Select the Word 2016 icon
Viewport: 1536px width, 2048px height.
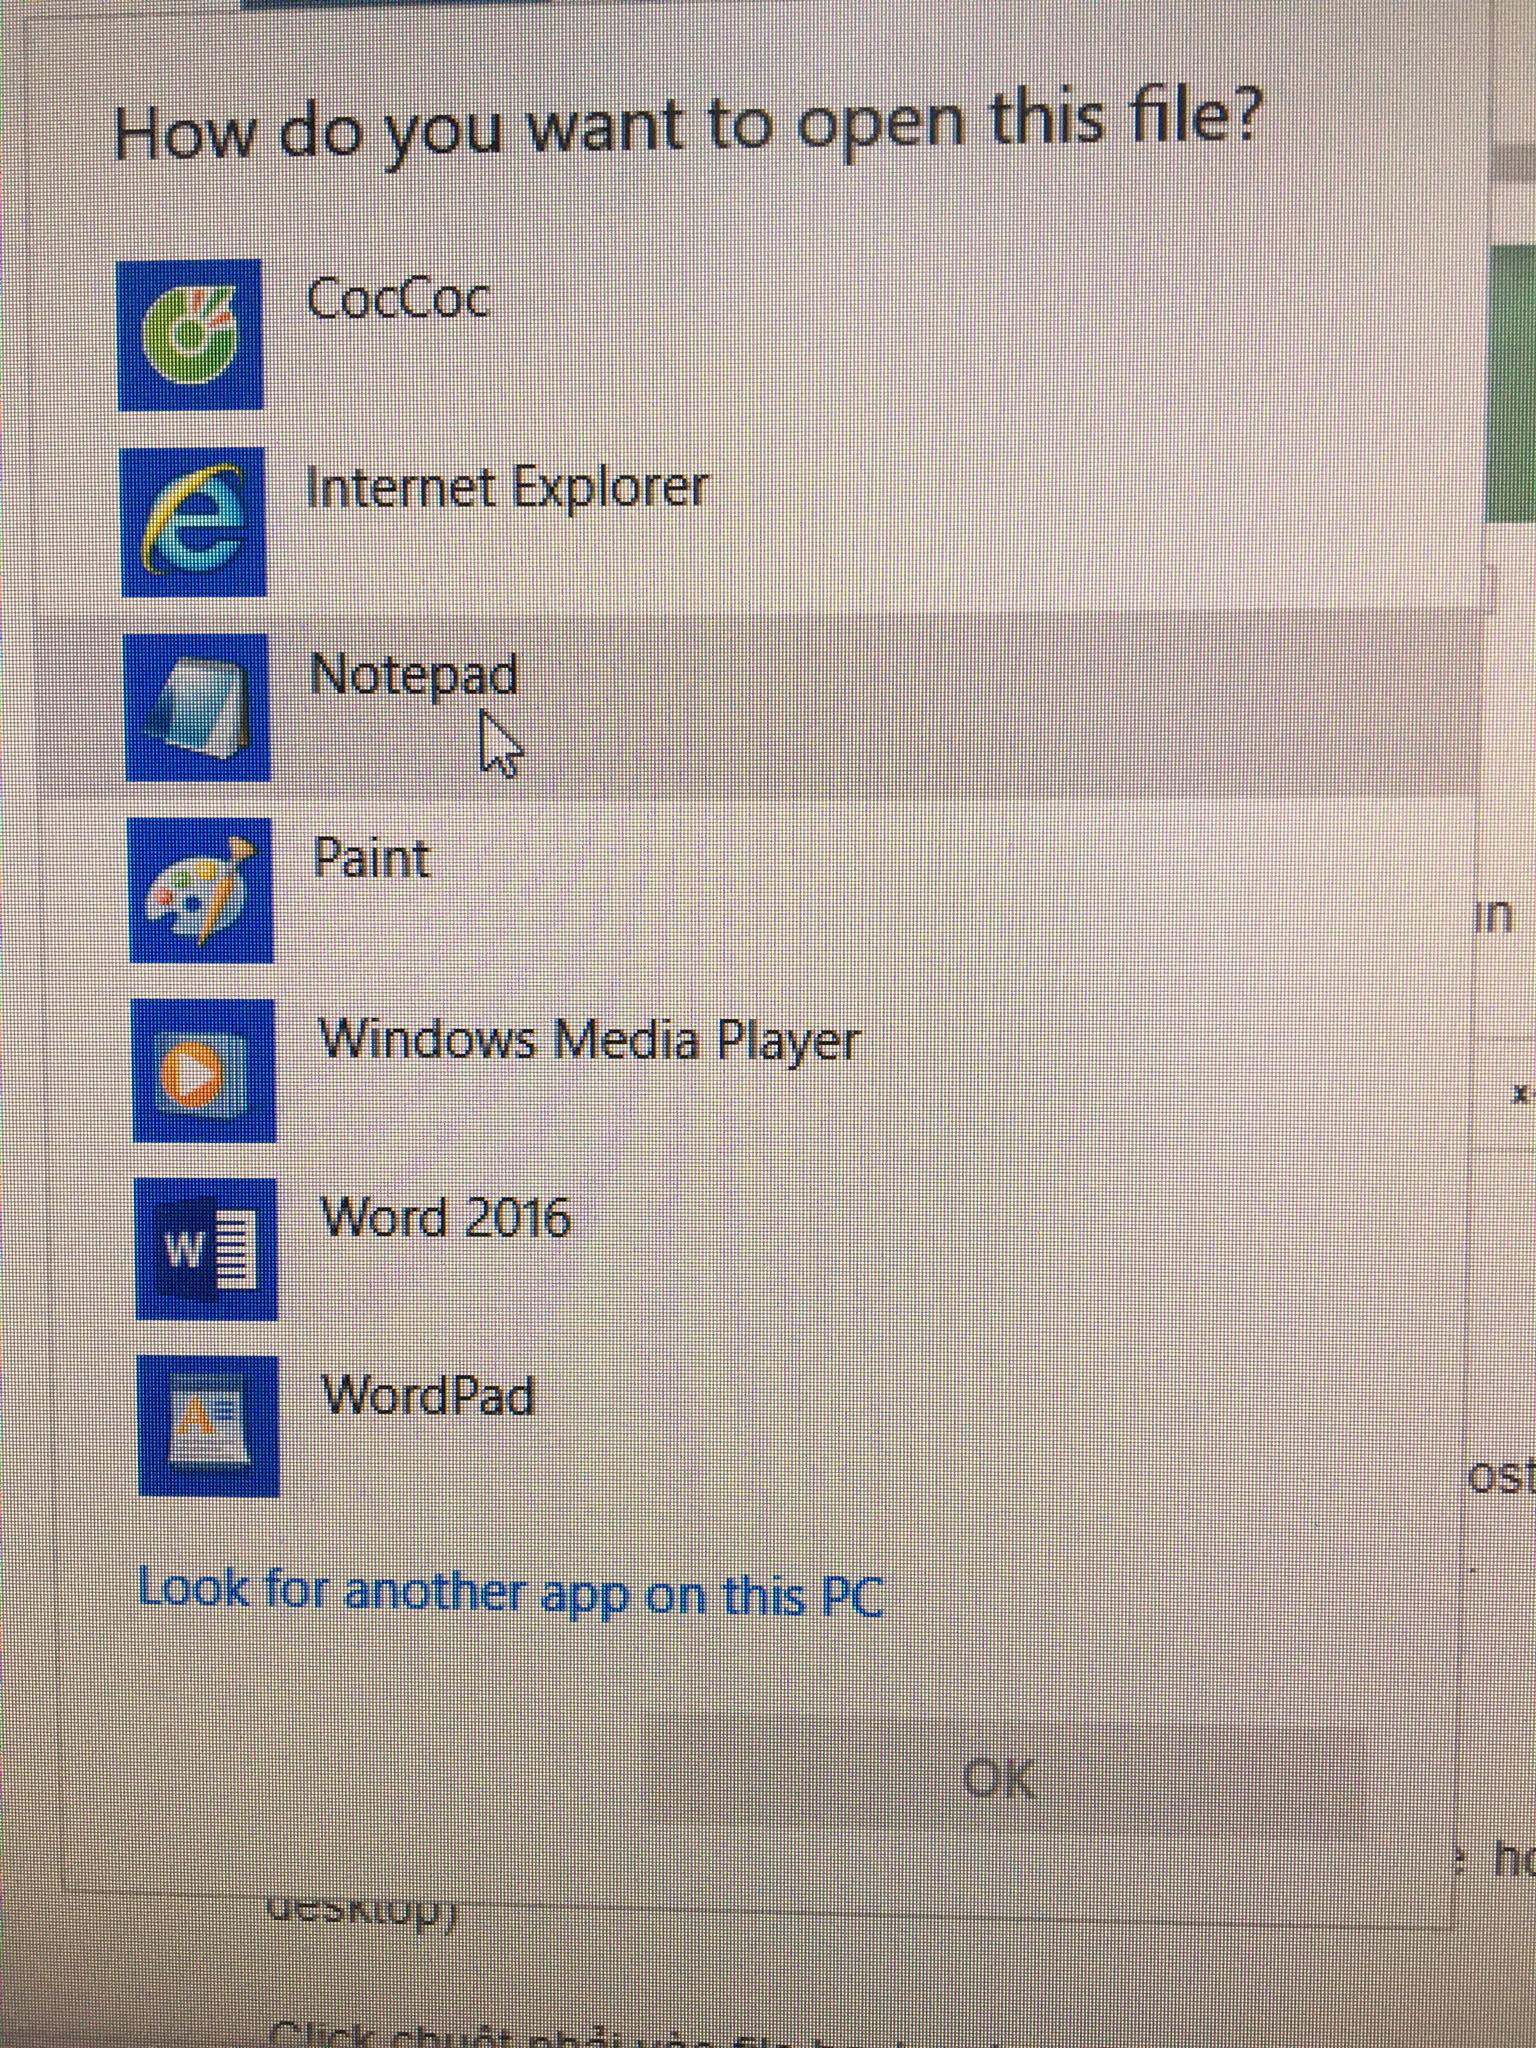206,1249
